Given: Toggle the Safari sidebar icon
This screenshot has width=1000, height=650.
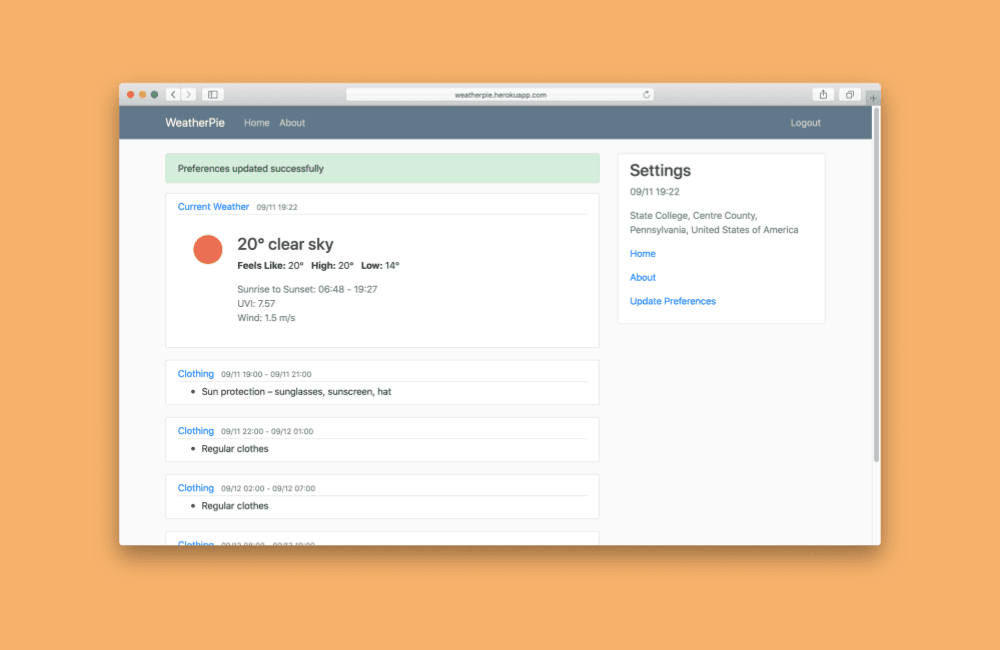Looking at the screenshot, I should point(213,94).
